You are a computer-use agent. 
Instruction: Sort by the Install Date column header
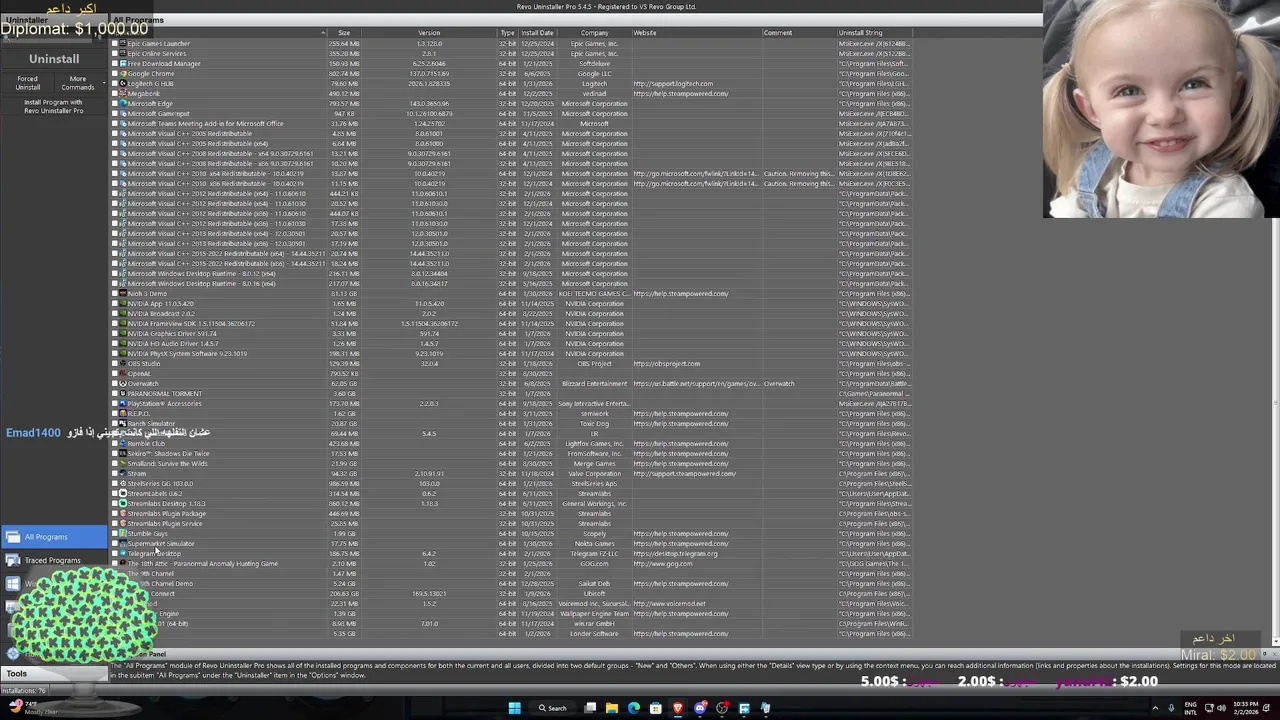(x=537, y=33)
